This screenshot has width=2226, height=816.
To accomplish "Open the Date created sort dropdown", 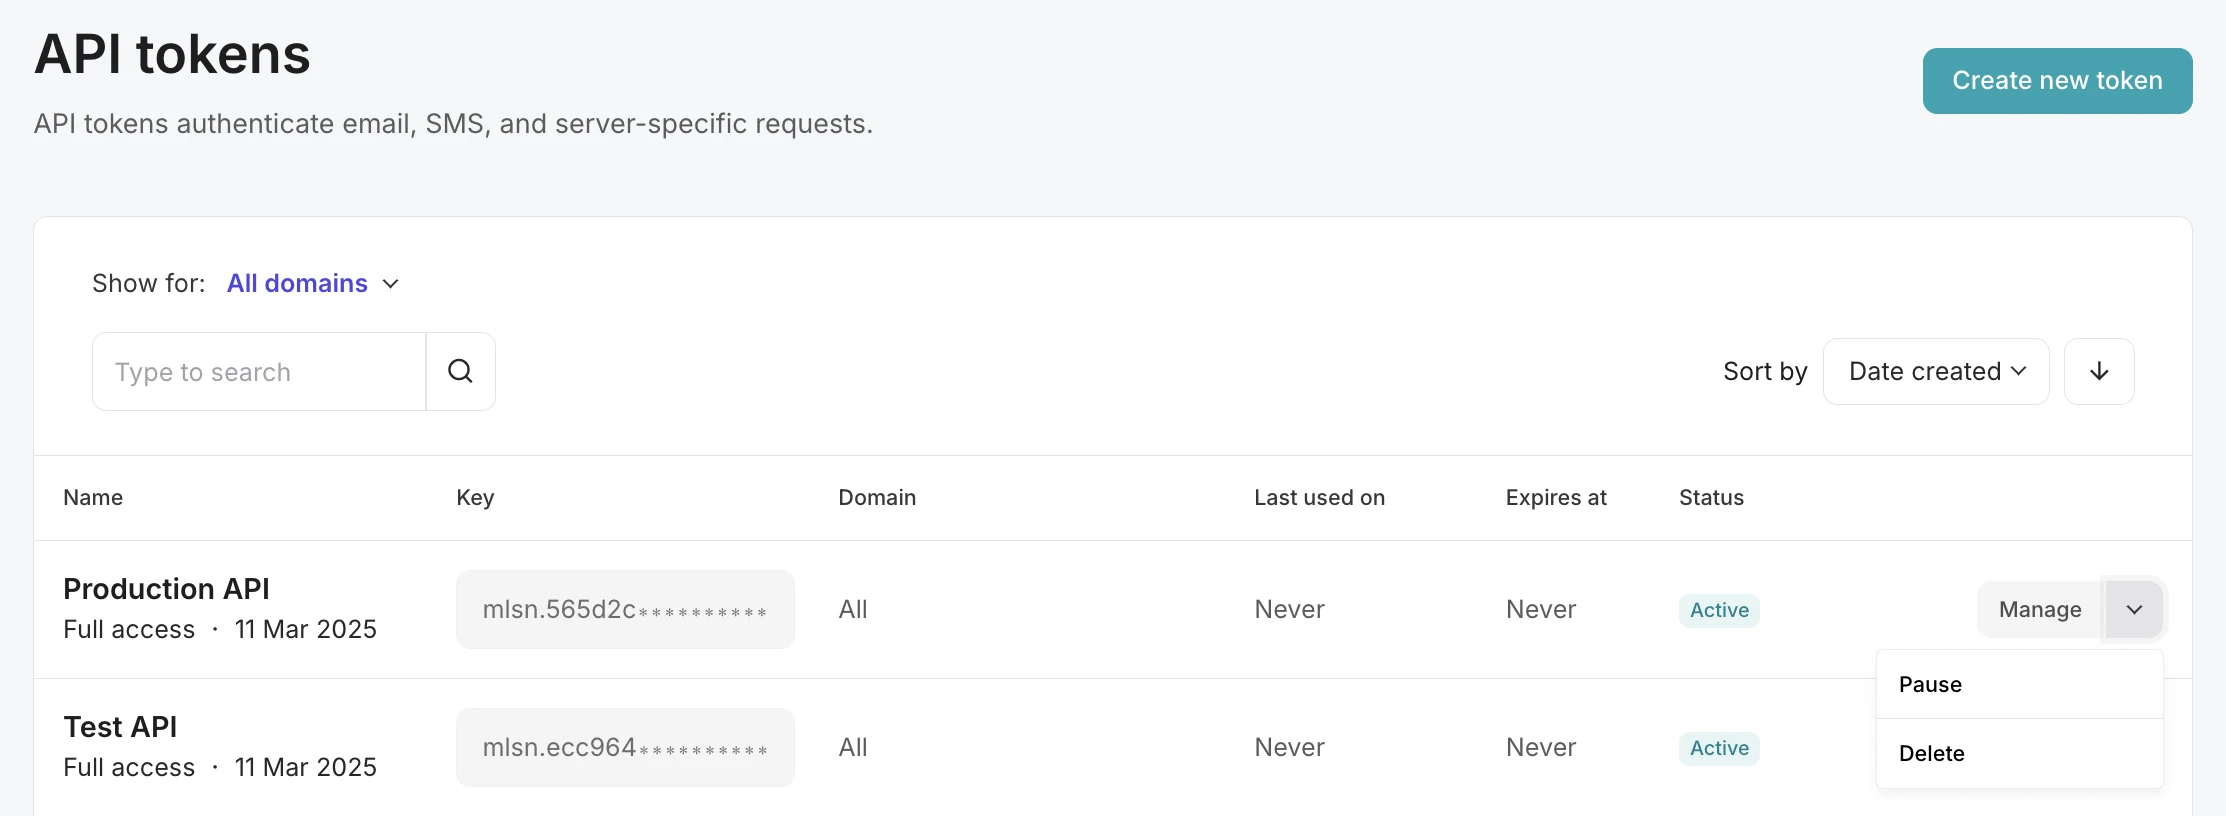I will pos(1936,371).
